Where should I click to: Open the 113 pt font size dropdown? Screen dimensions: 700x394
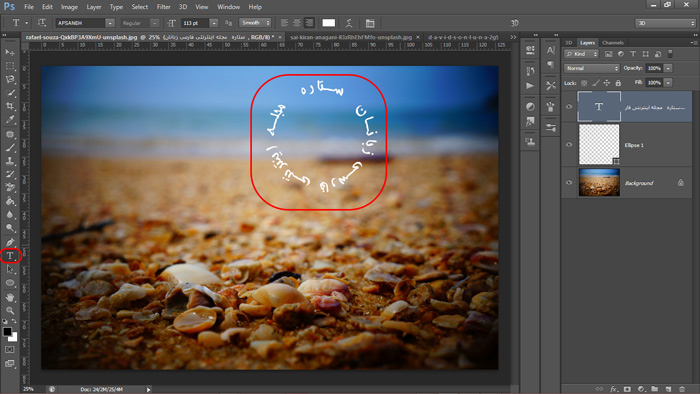pyautogui.click(x=214, y=23)
